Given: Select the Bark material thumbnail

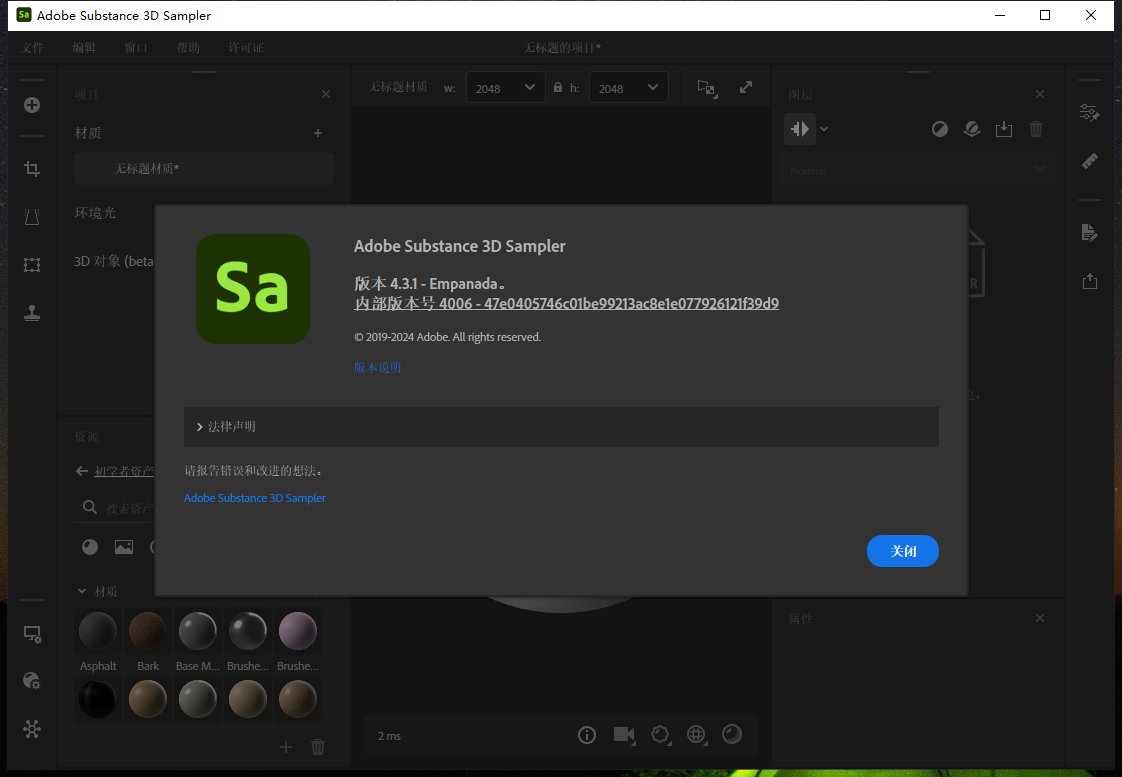Looking at the screenshot, I should [148, 632].
